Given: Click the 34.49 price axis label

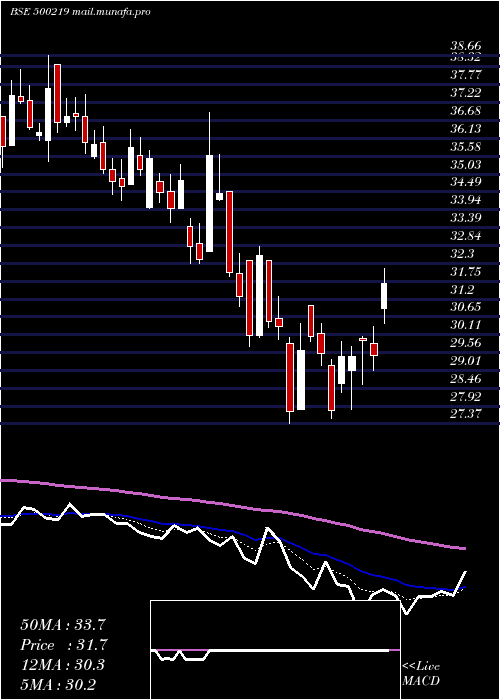Looking at the screenshot, I should point(466,182).
